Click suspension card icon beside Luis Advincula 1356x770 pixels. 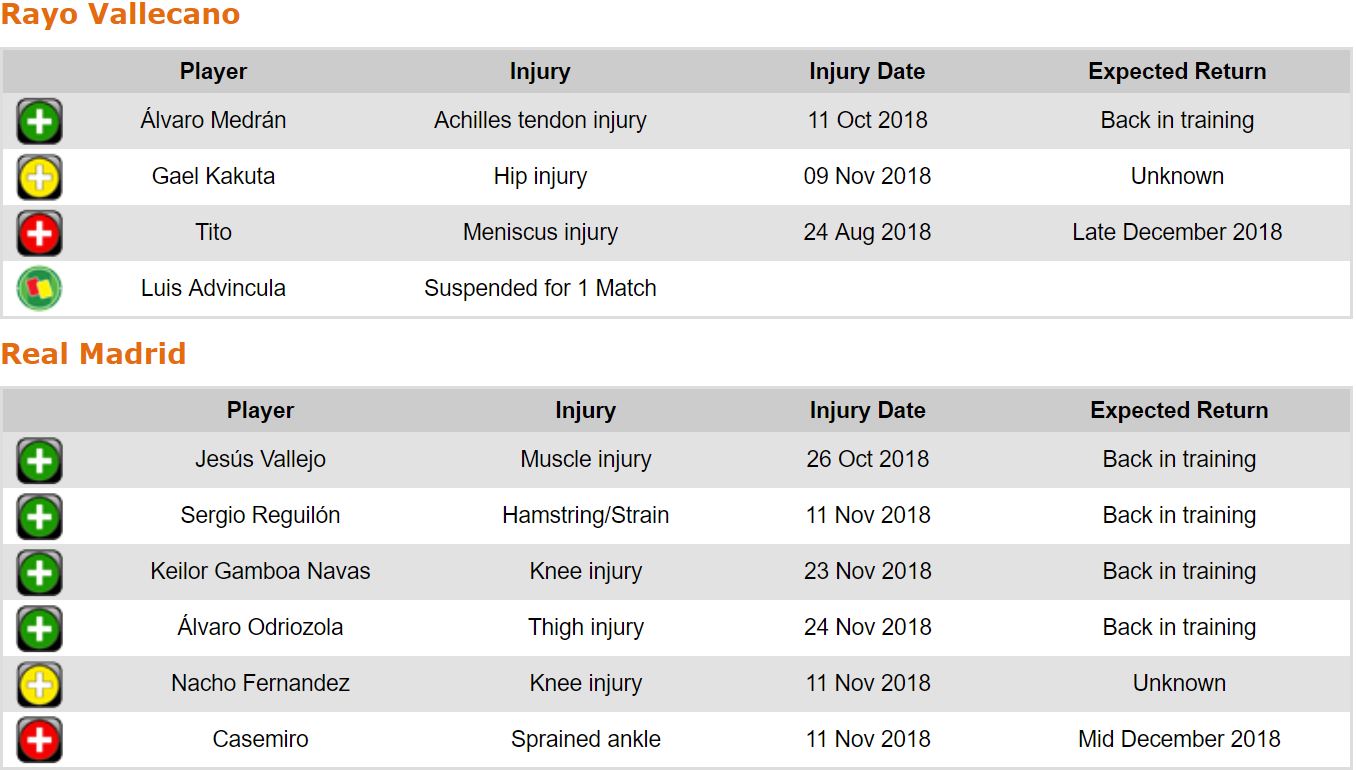(x=39, y=289)
